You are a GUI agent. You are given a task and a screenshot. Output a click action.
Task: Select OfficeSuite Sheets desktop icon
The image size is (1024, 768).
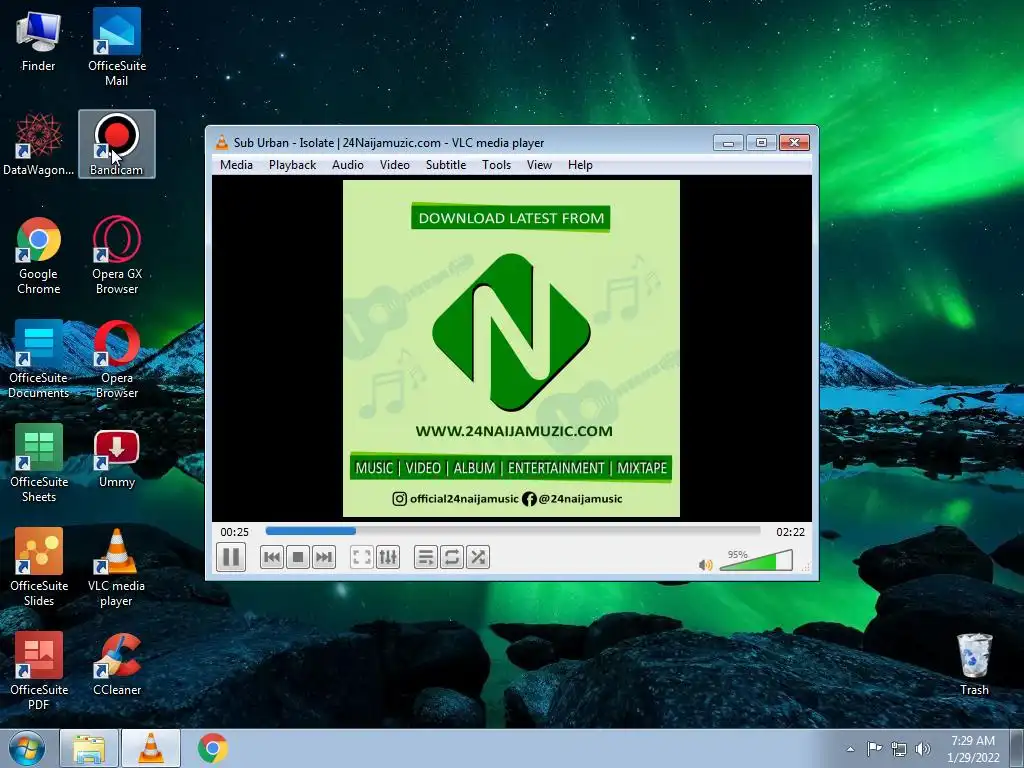pos(39,463)
